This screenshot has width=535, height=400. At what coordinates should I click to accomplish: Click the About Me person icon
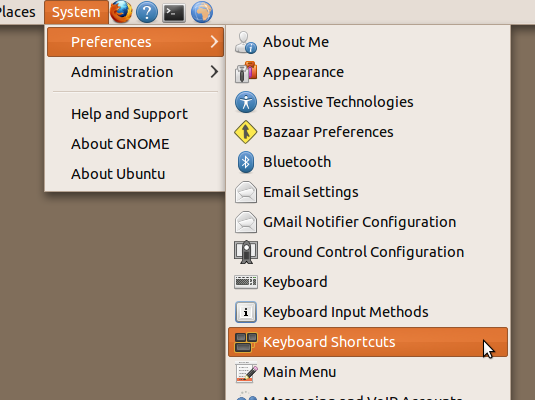click(x=246, y=42)
